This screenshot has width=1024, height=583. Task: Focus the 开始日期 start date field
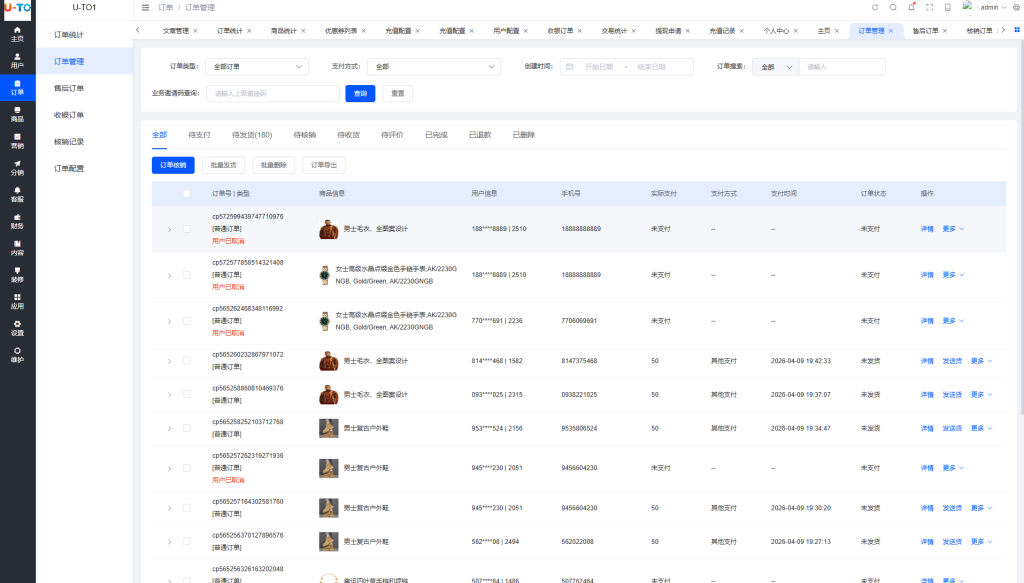coord(599,67)
